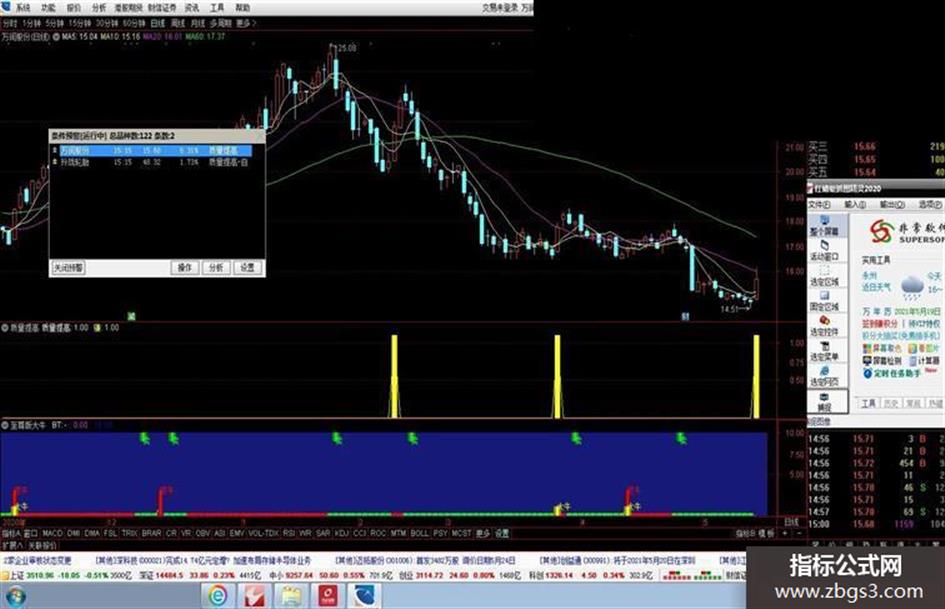Click 关闭预警 button in alert dialog

68,267
